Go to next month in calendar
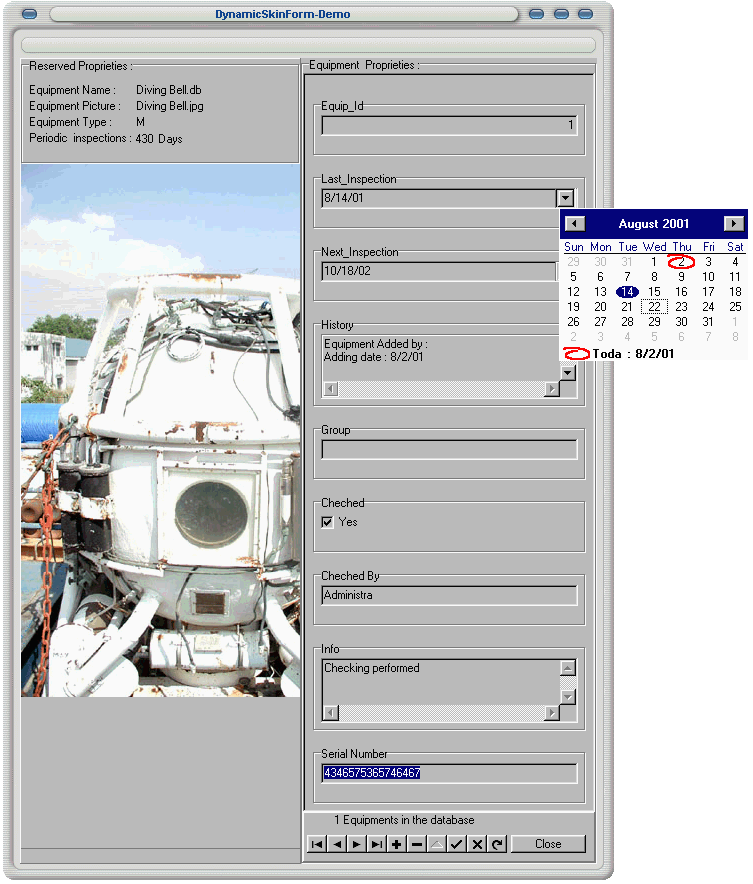Image resolution: width=753 pixels, height=884 pixels. point(734,224)
